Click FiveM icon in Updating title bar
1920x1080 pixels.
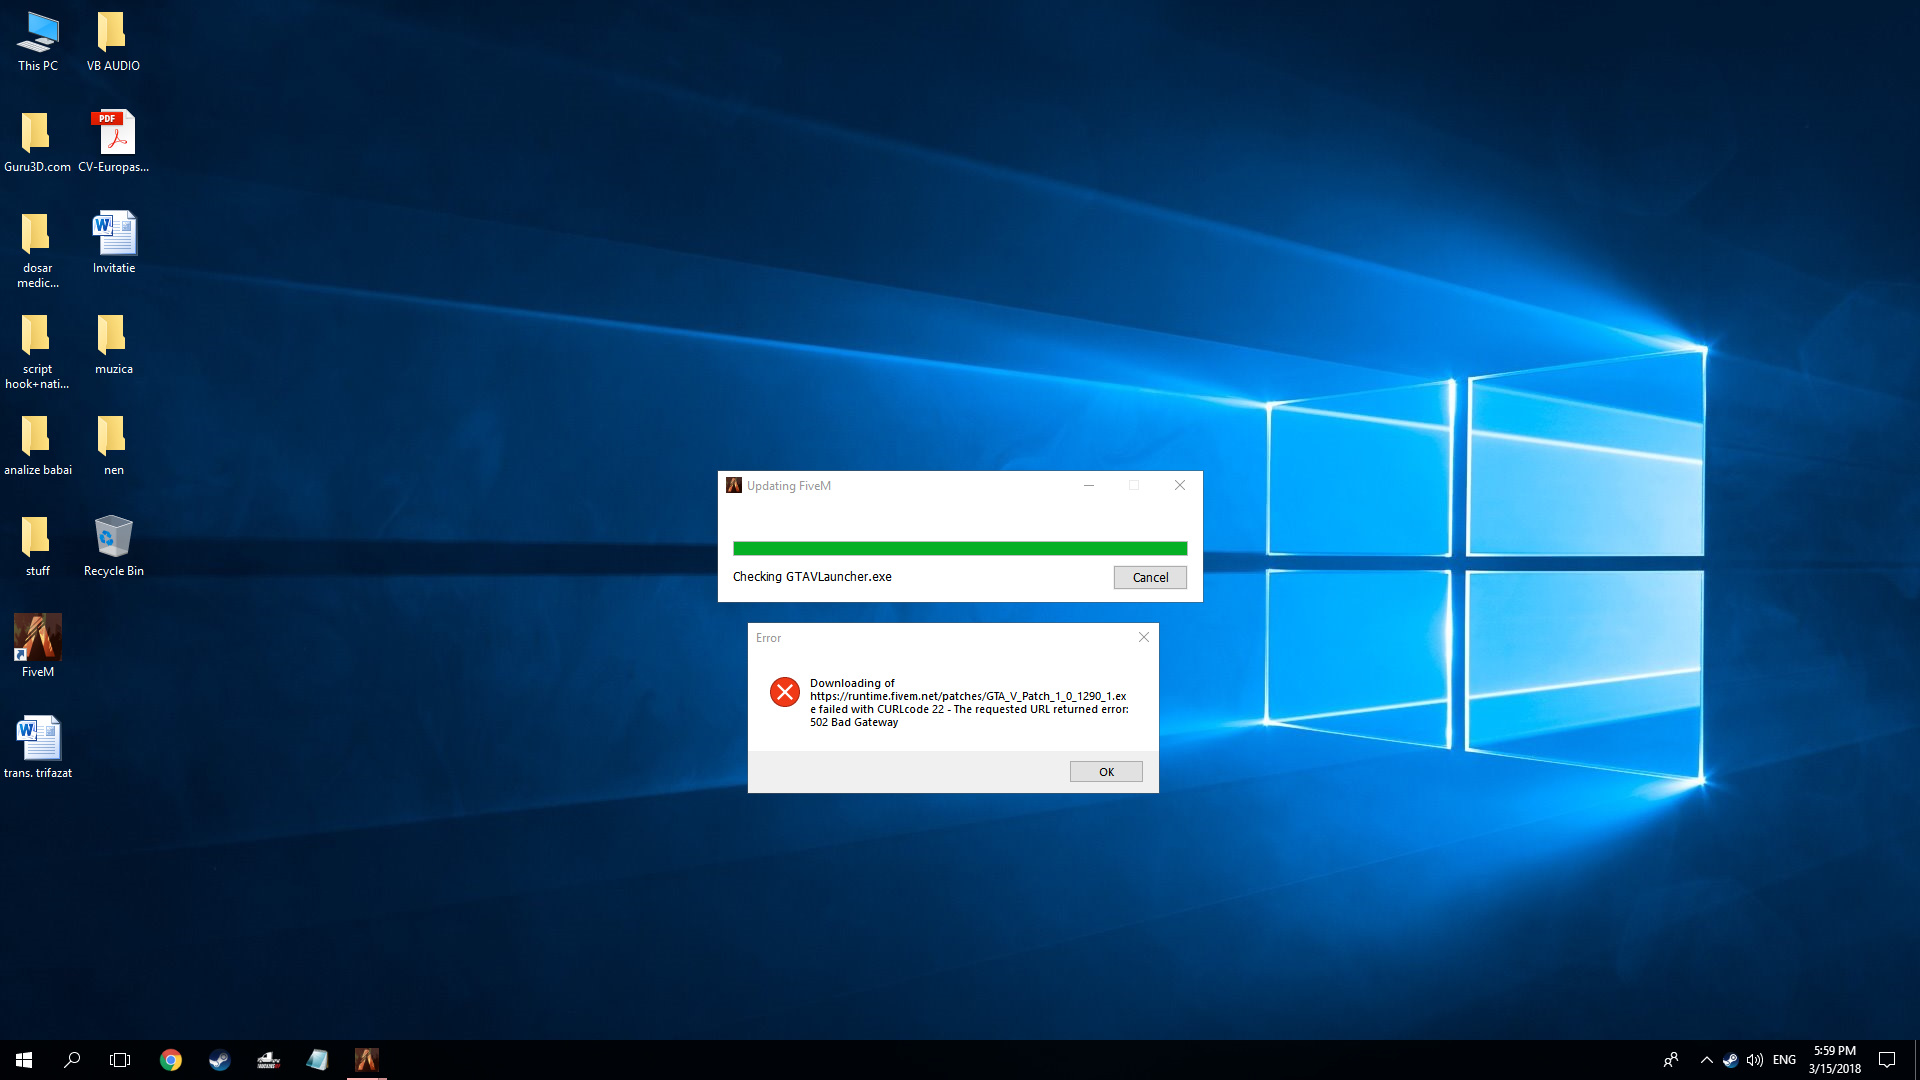tap(734, 486)
